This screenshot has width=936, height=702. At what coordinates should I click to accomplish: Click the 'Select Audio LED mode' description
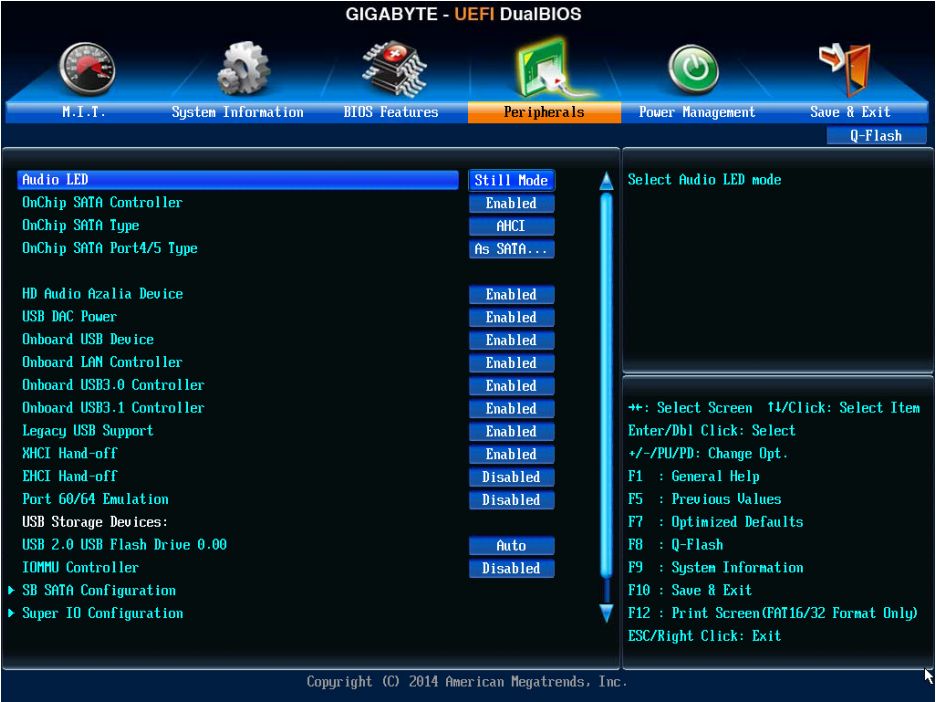[704, 180]
